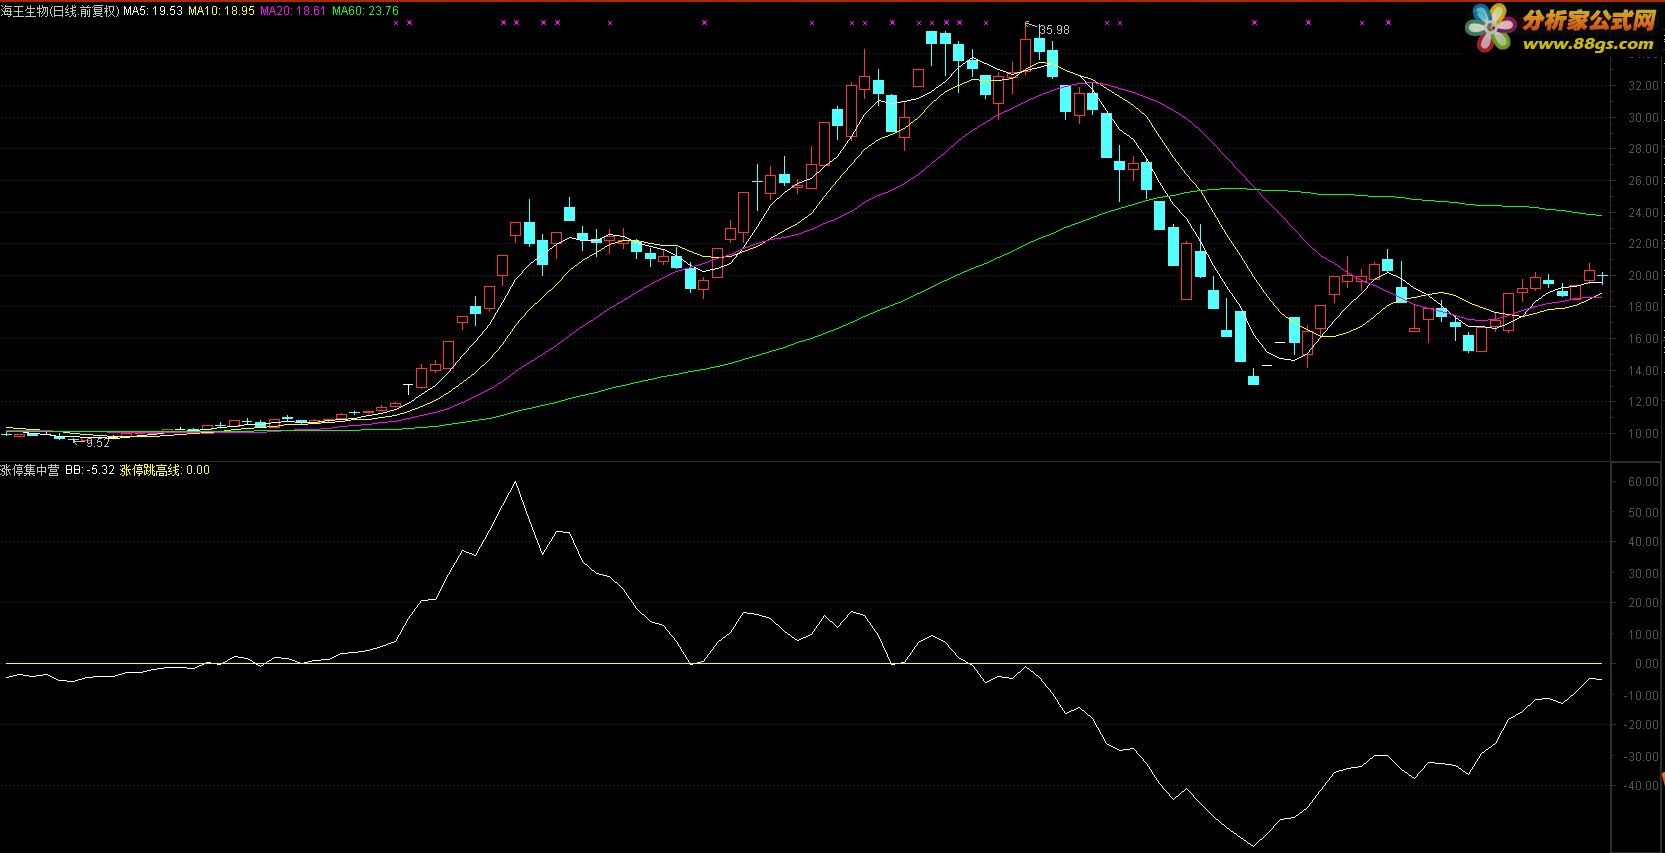This screenshot has width=1665, height=853.
Task: Click the 10.00 price axis label
Action: coord(1644,434)
